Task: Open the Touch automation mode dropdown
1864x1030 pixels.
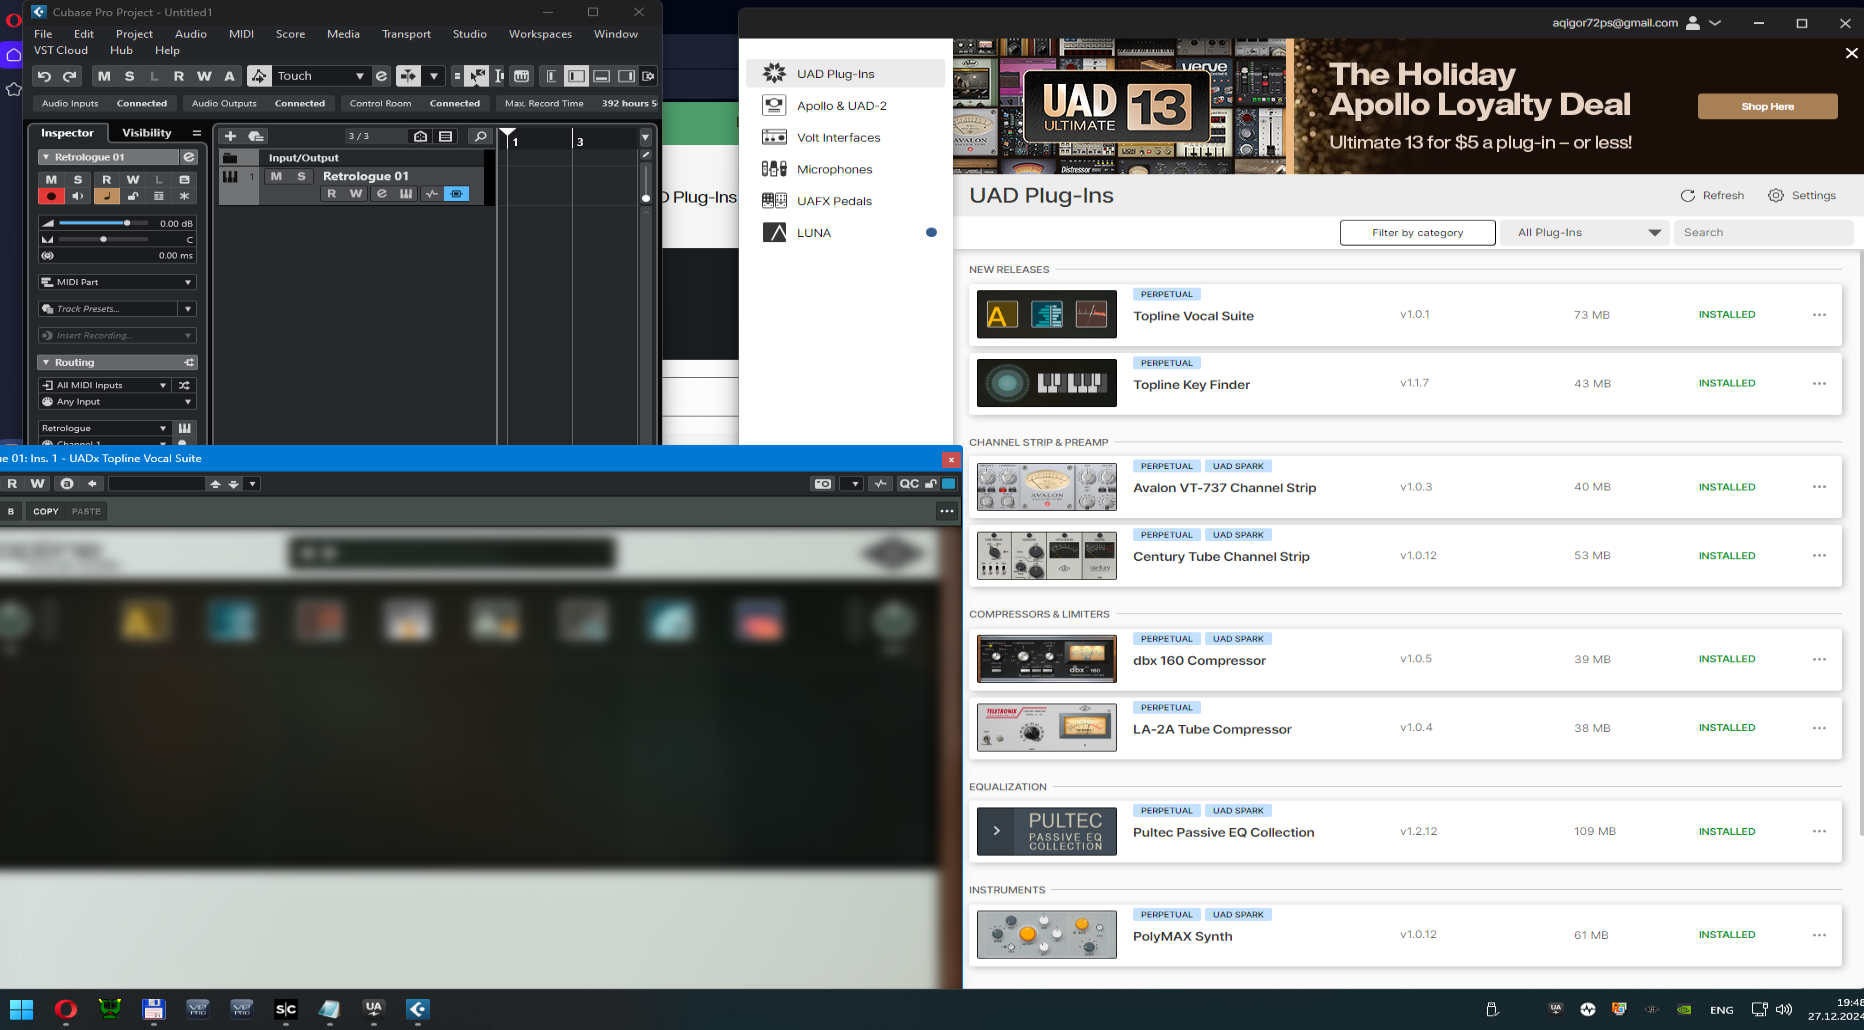Action: point(320,76)
